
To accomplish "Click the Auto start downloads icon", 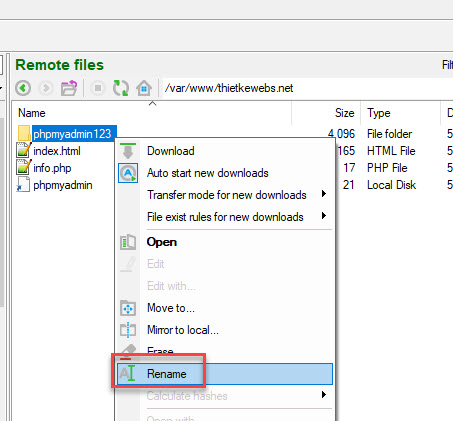I will point(128,173).
